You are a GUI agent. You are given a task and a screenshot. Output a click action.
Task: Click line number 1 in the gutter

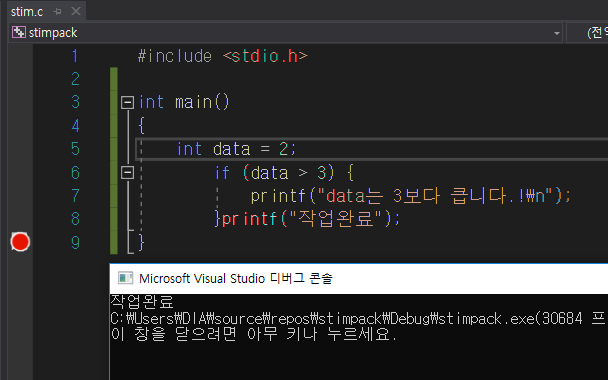pyautogui.click(x=75, y=56)
